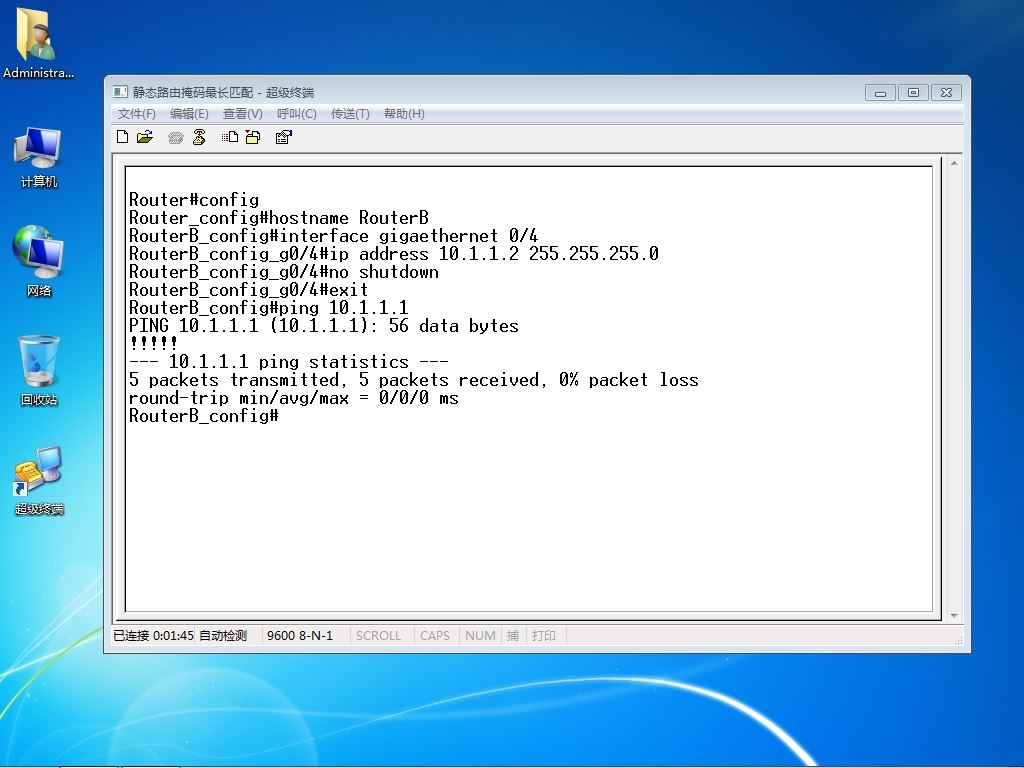Click the 'interface gigaethernet 0/4' line
This screenshot has width=1024, height=768.
334,236
